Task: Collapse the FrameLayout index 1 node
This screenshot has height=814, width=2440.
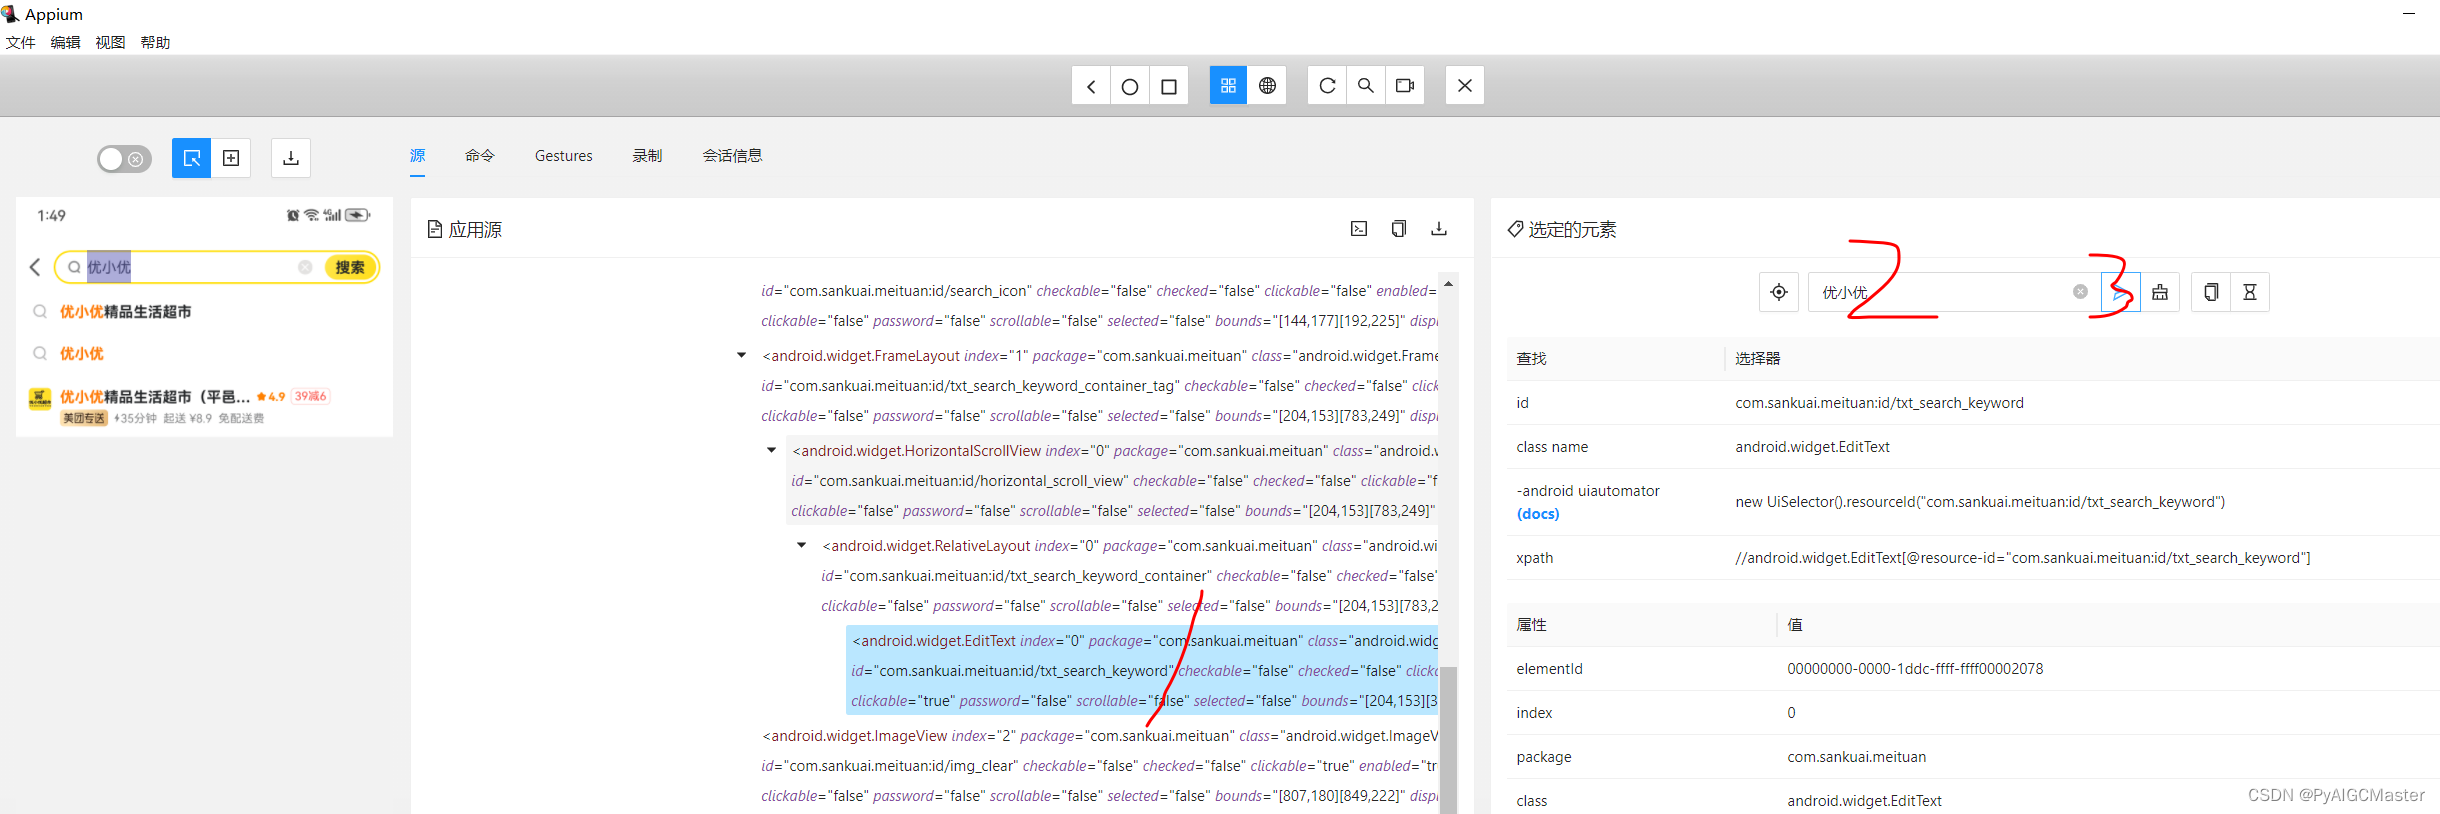Action: click(741, 356)
